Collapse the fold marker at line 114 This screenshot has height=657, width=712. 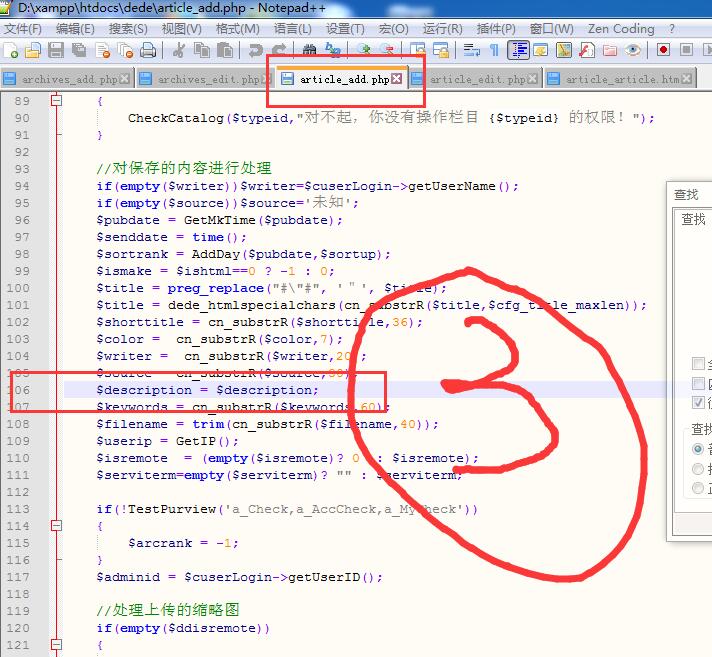click(x=56, y=526)
